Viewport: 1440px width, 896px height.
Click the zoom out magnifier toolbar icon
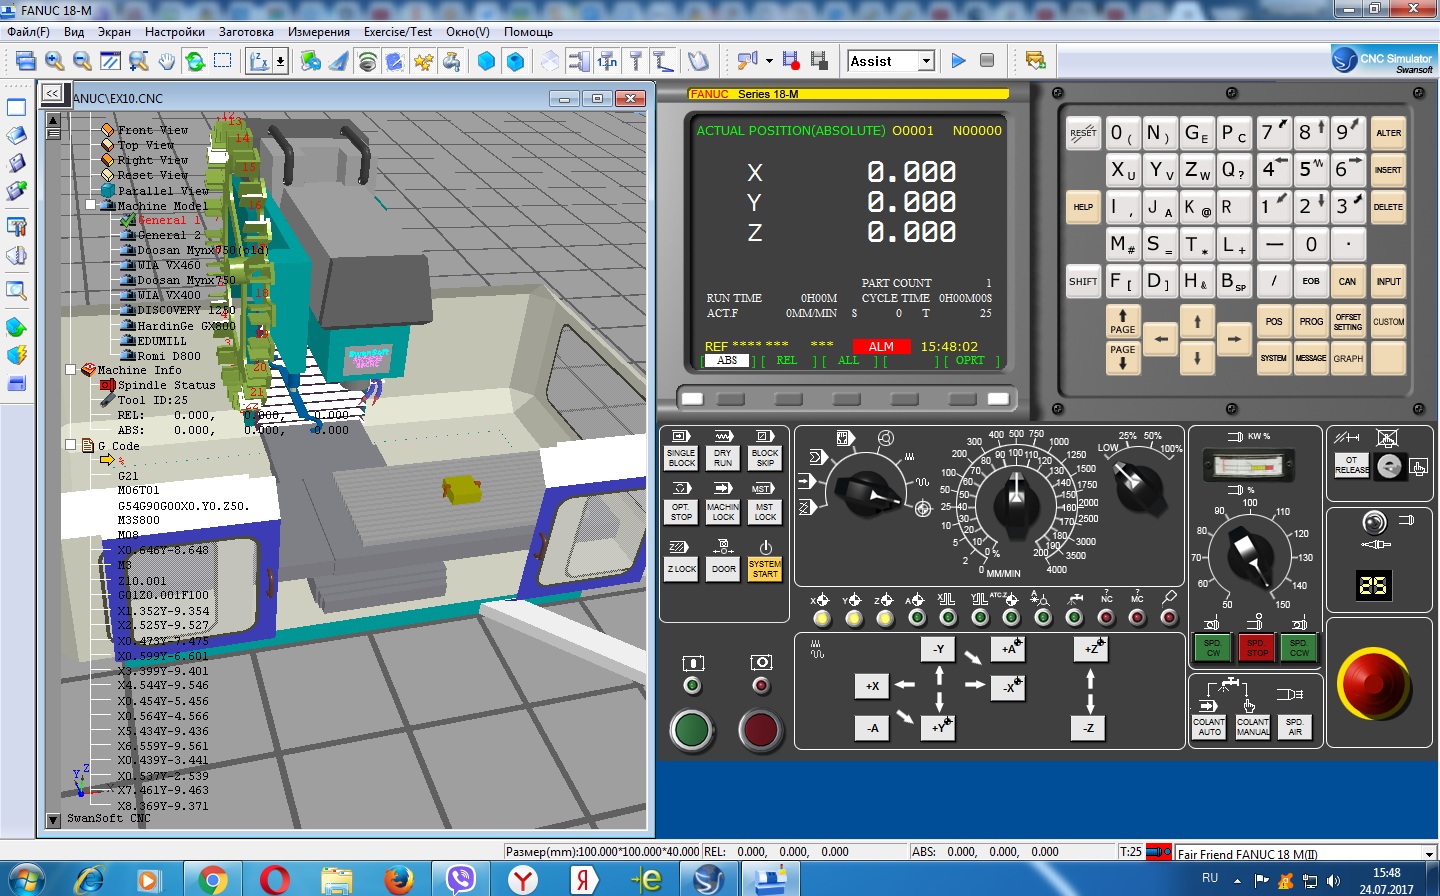(x=83, y=61)
